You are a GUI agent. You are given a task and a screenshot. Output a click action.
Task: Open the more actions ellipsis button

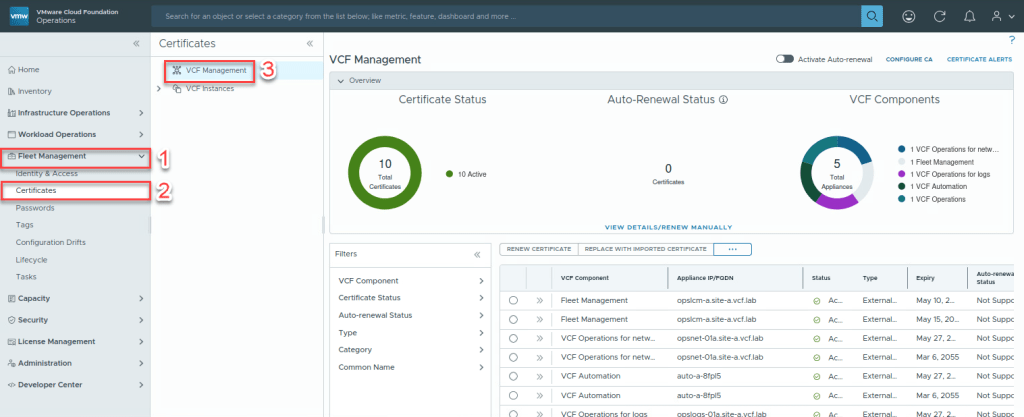coord(732,249)
